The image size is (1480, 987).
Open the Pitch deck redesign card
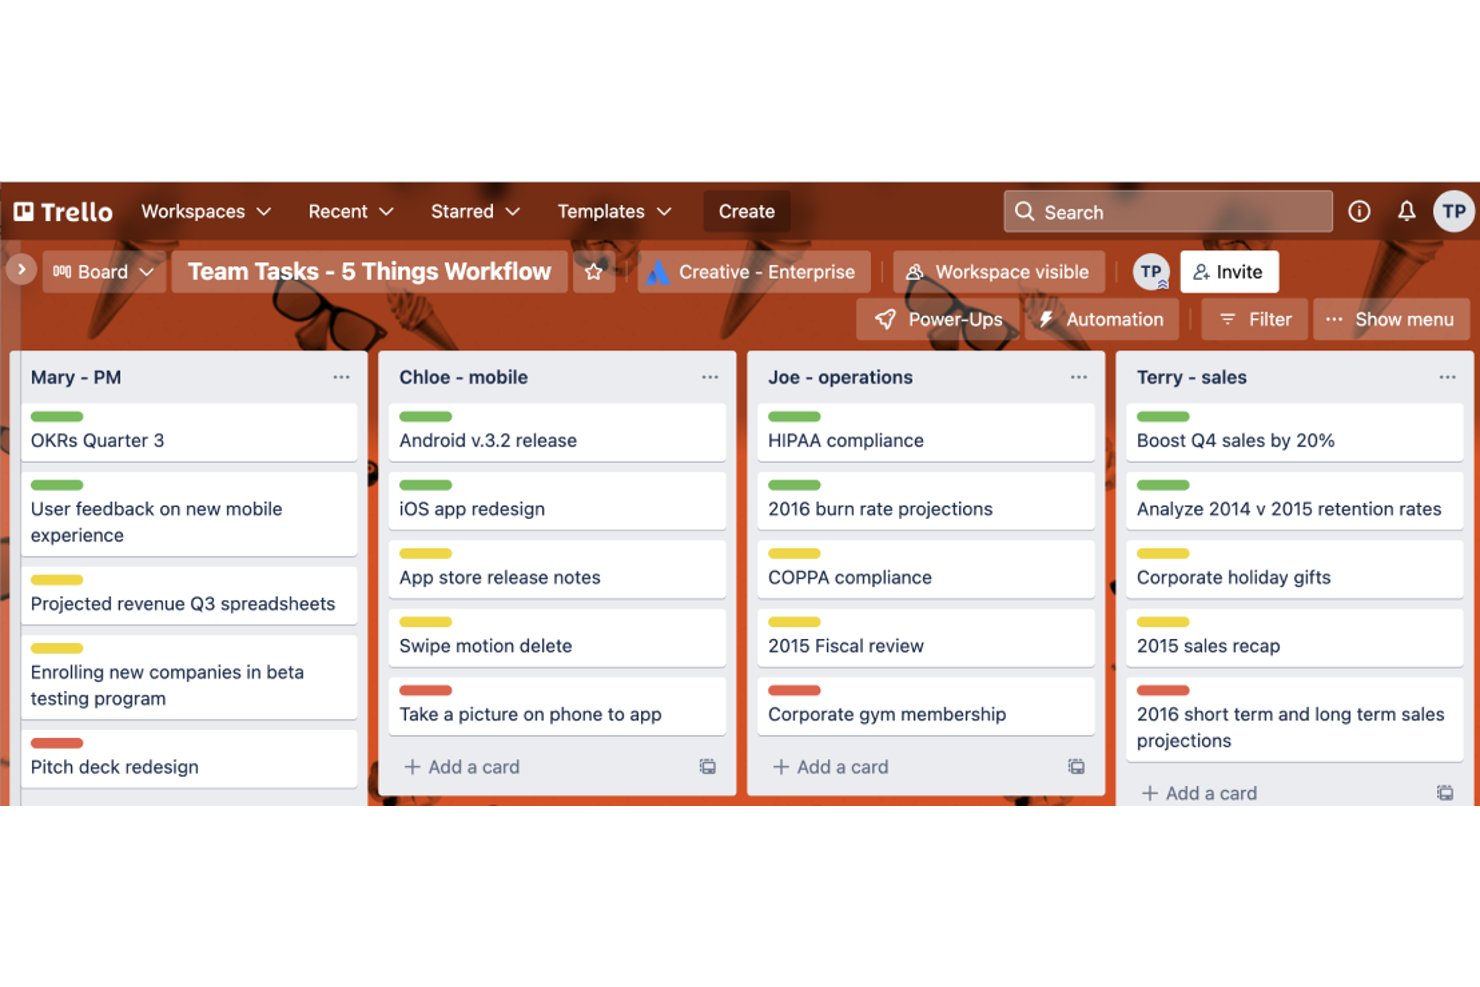[189, 759]
